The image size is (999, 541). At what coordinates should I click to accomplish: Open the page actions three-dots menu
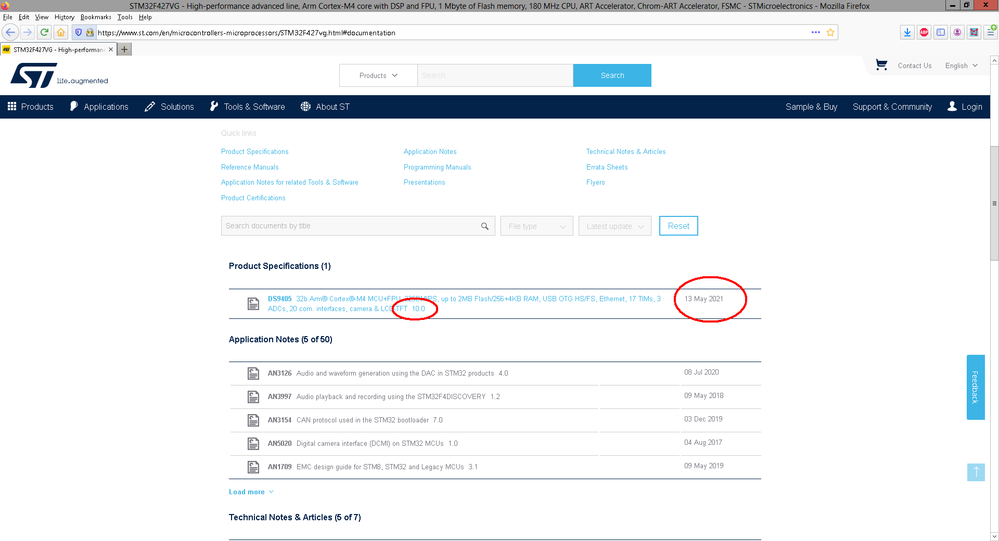[816, 32]
